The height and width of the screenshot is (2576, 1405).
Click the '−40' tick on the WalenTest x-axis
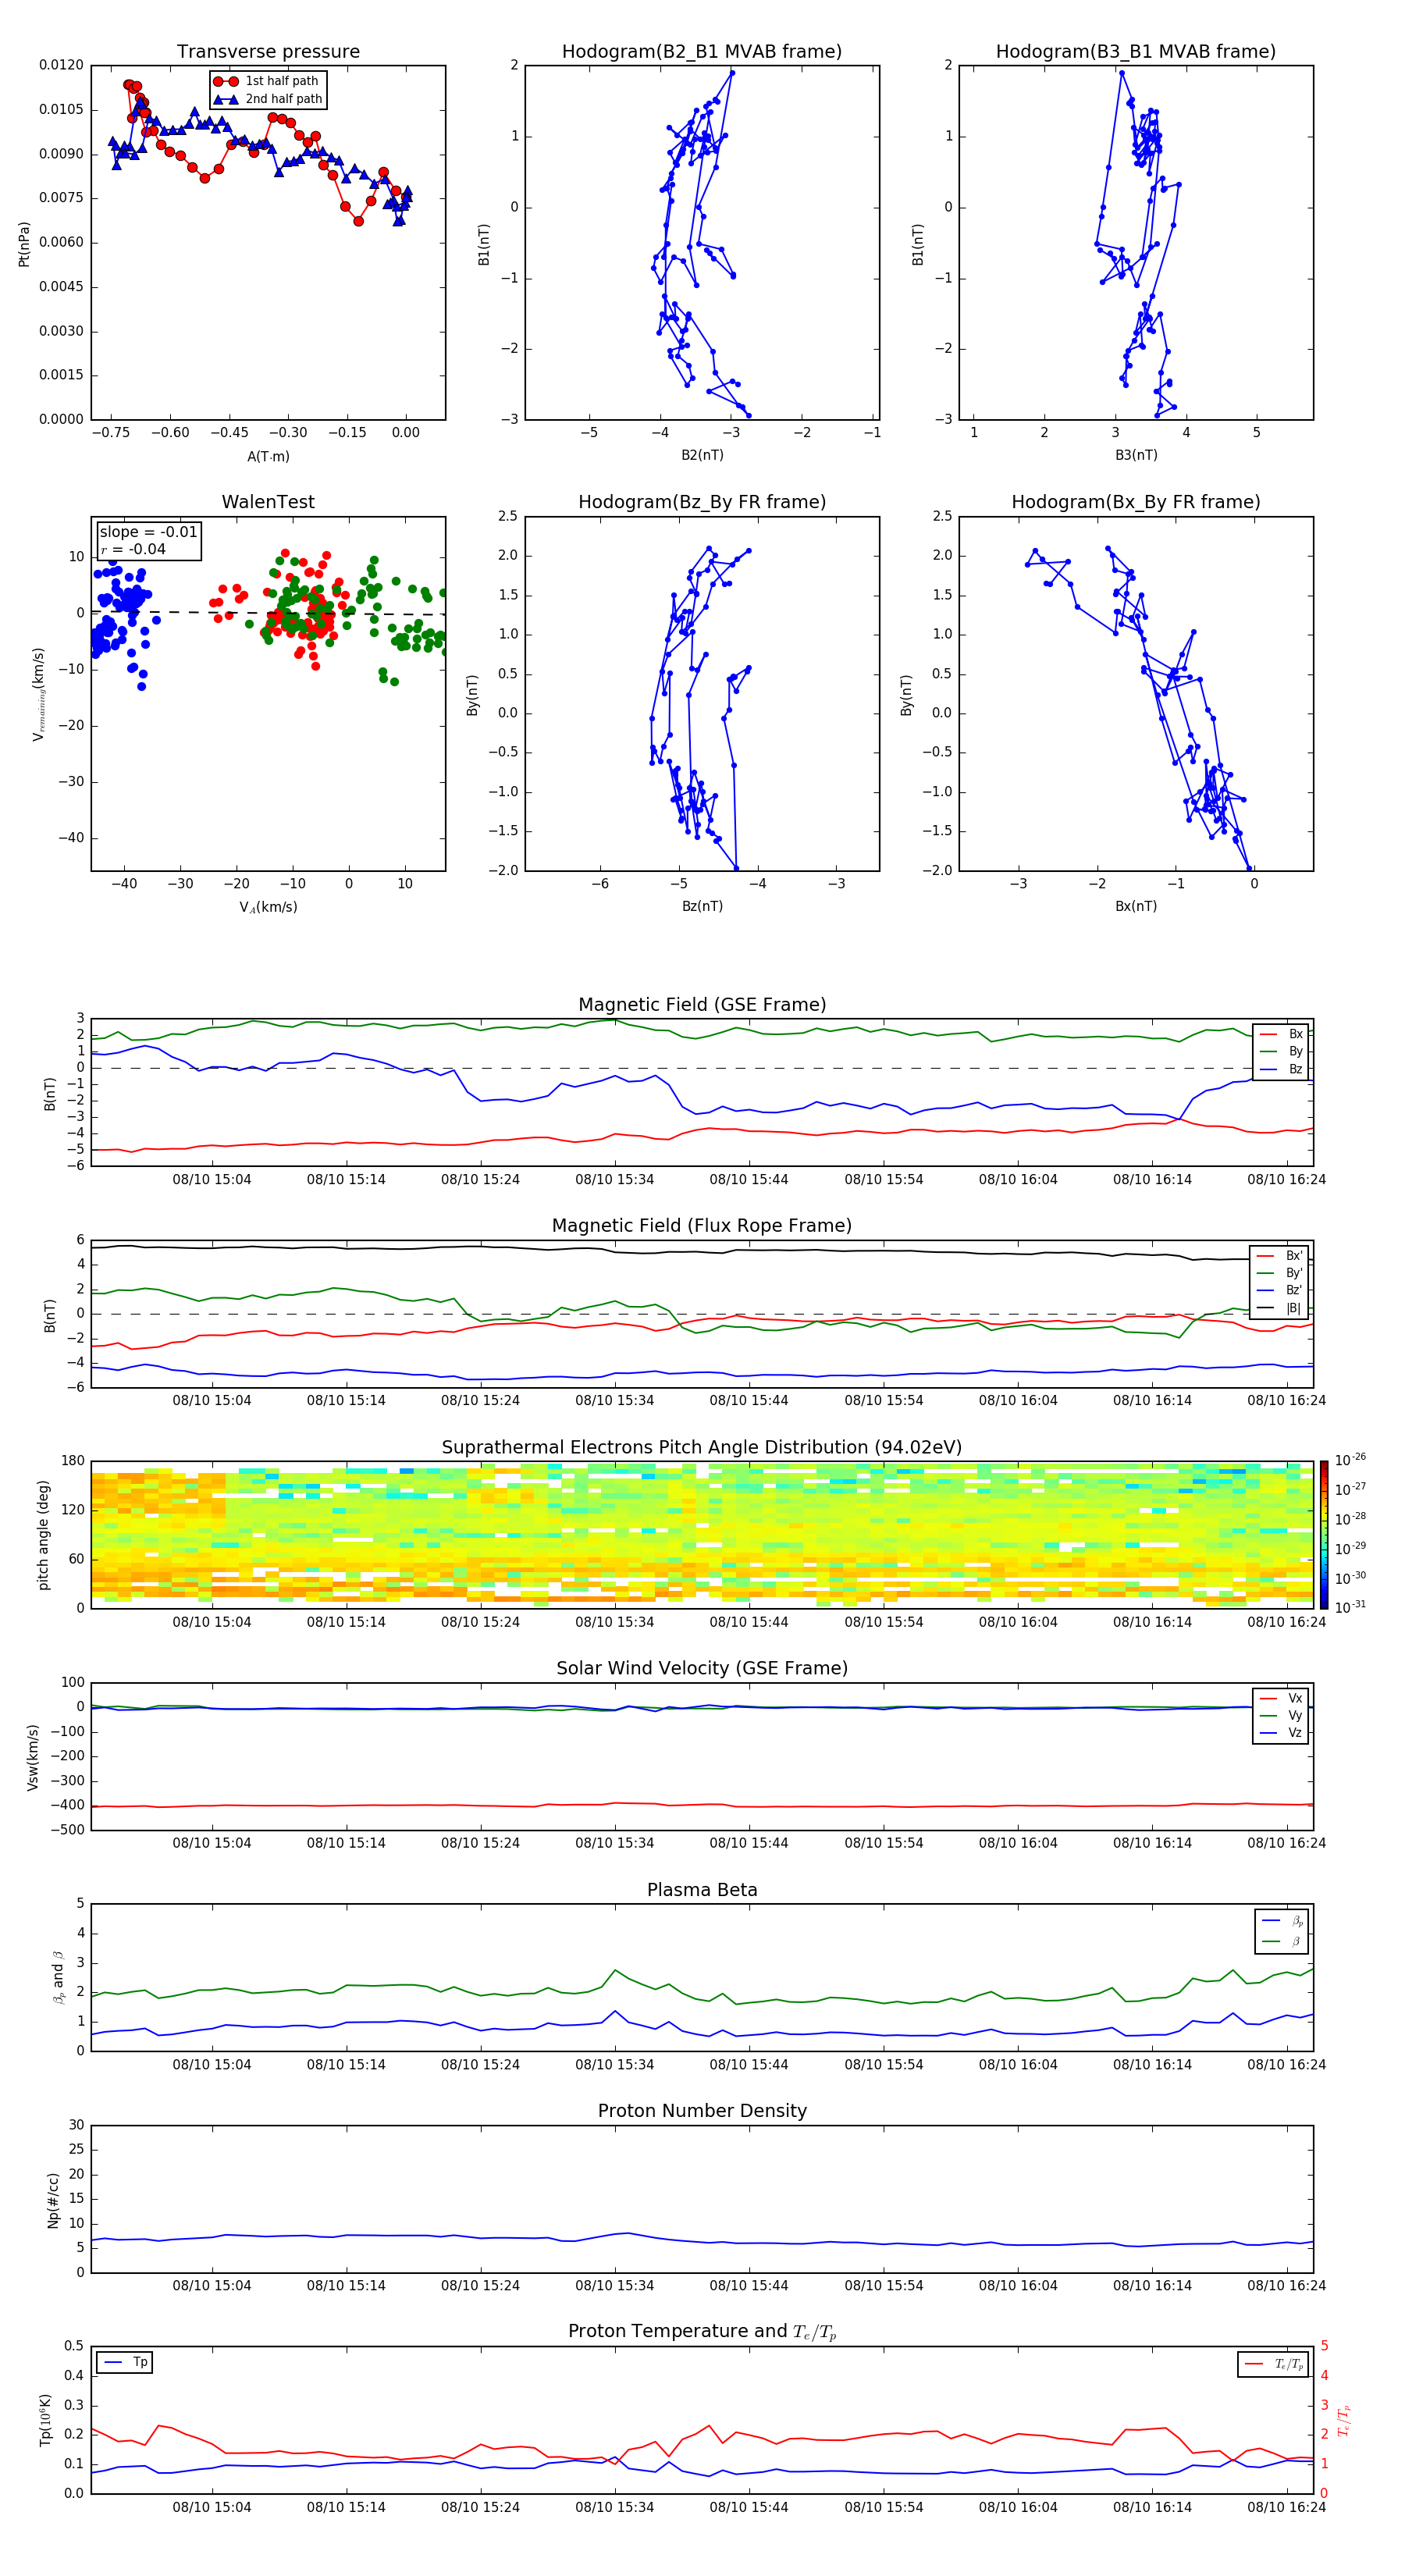tap(123, 884)
